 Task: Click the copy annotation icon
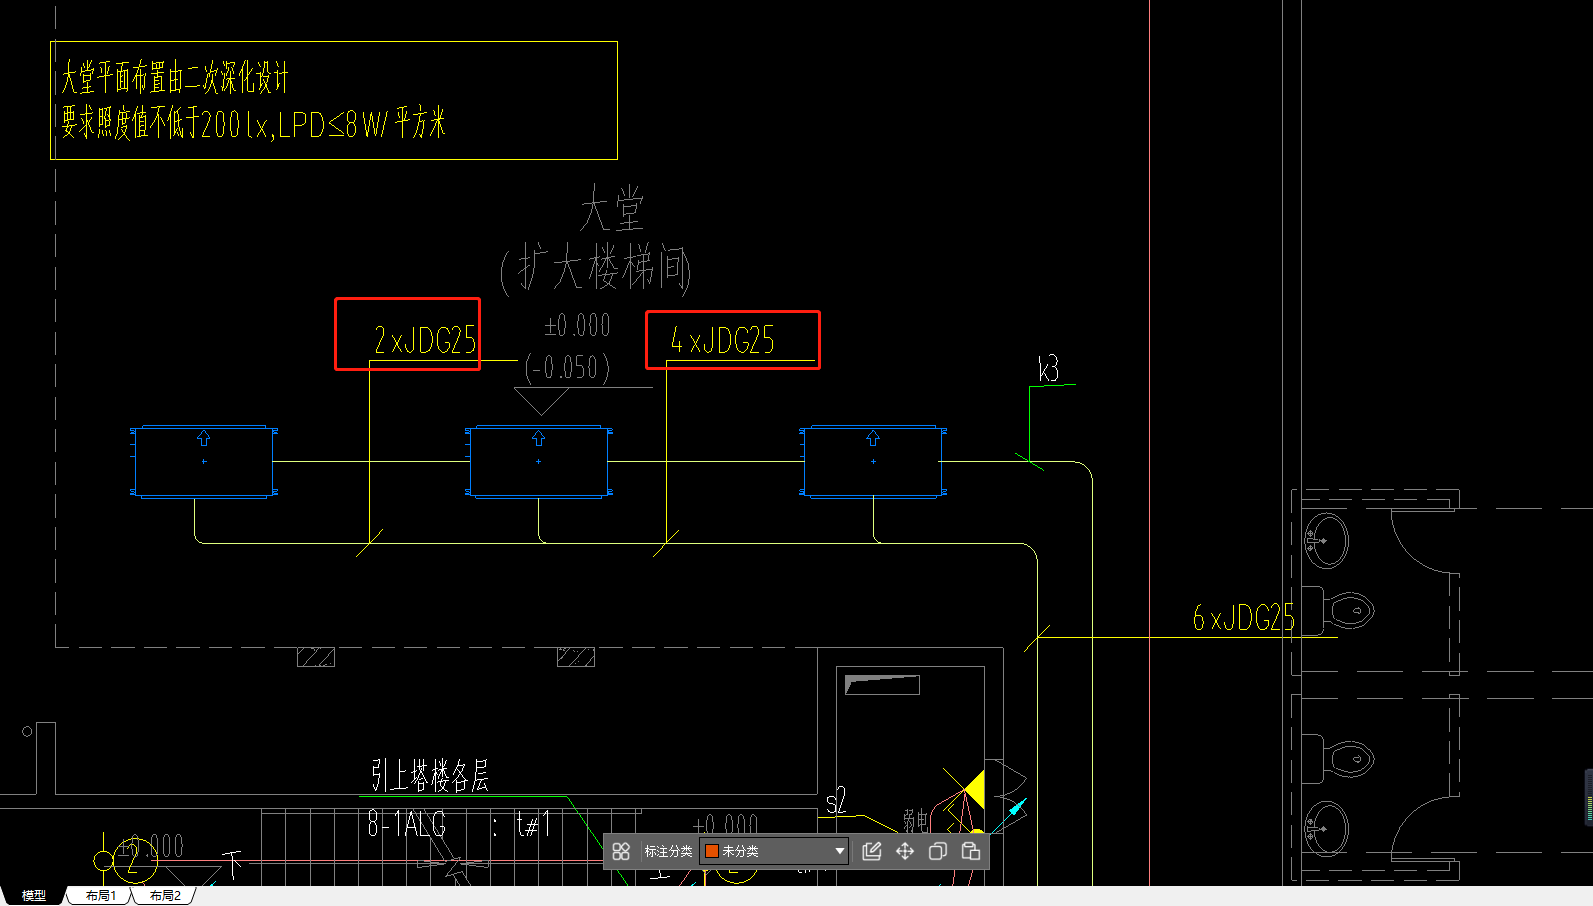point(938,851)
